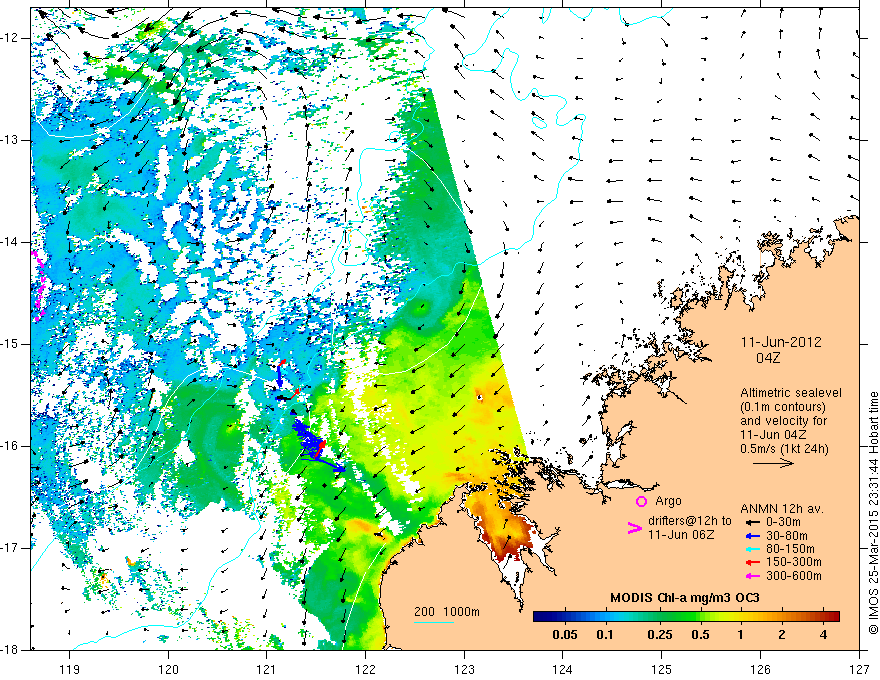Click the colorbar tick value 1

pyautogui.click(x=741, y=635)
